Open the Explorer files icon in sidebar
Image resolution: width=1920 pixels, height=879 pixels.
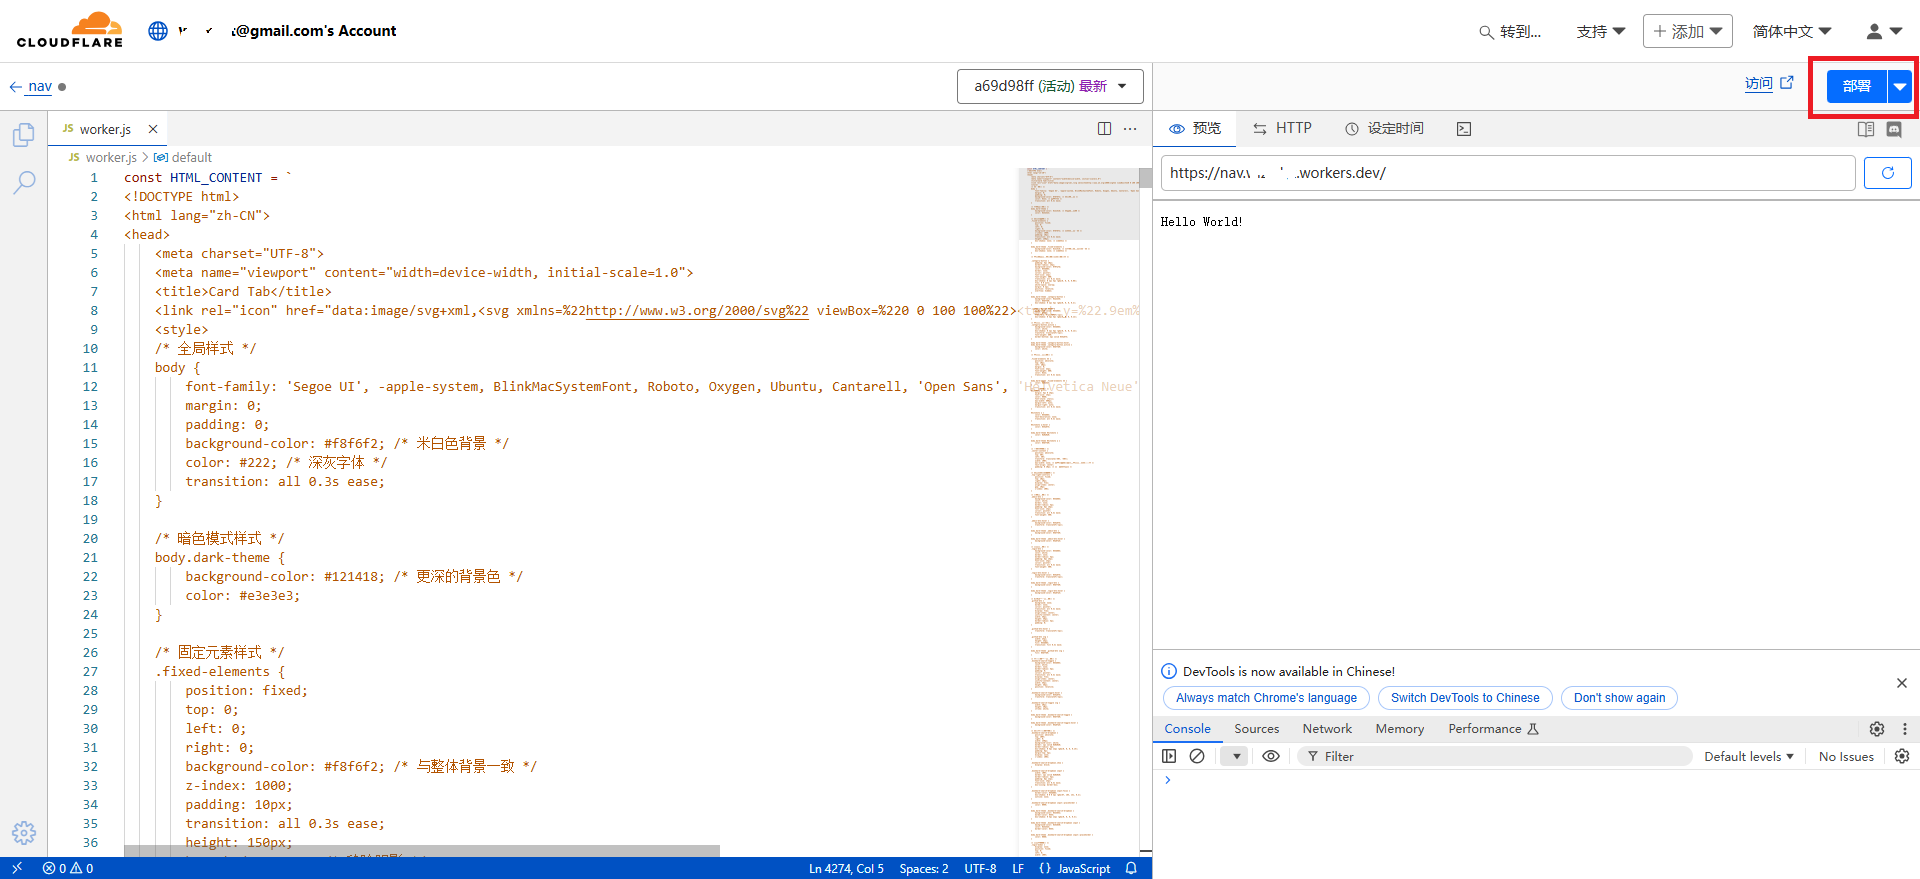click(24, 135)
